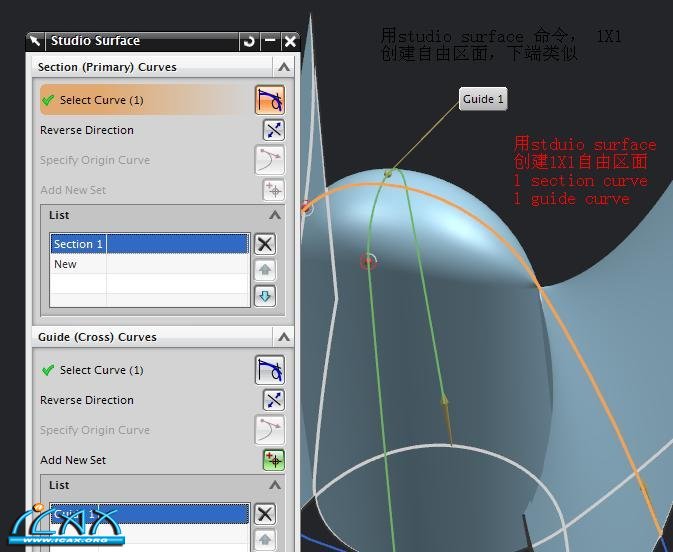The height and width of the screenshot is (552, 673).
Task: Remove the guide list entry with the X button
Action: click(x=264, y=514)
